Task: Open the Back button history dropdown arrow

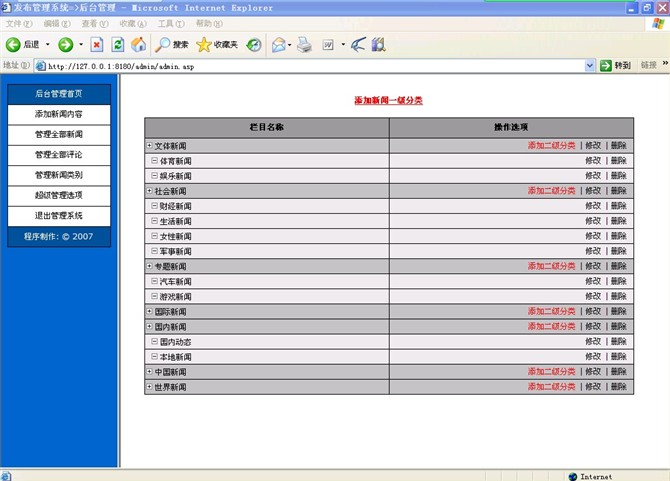Action: coord(47,44)
